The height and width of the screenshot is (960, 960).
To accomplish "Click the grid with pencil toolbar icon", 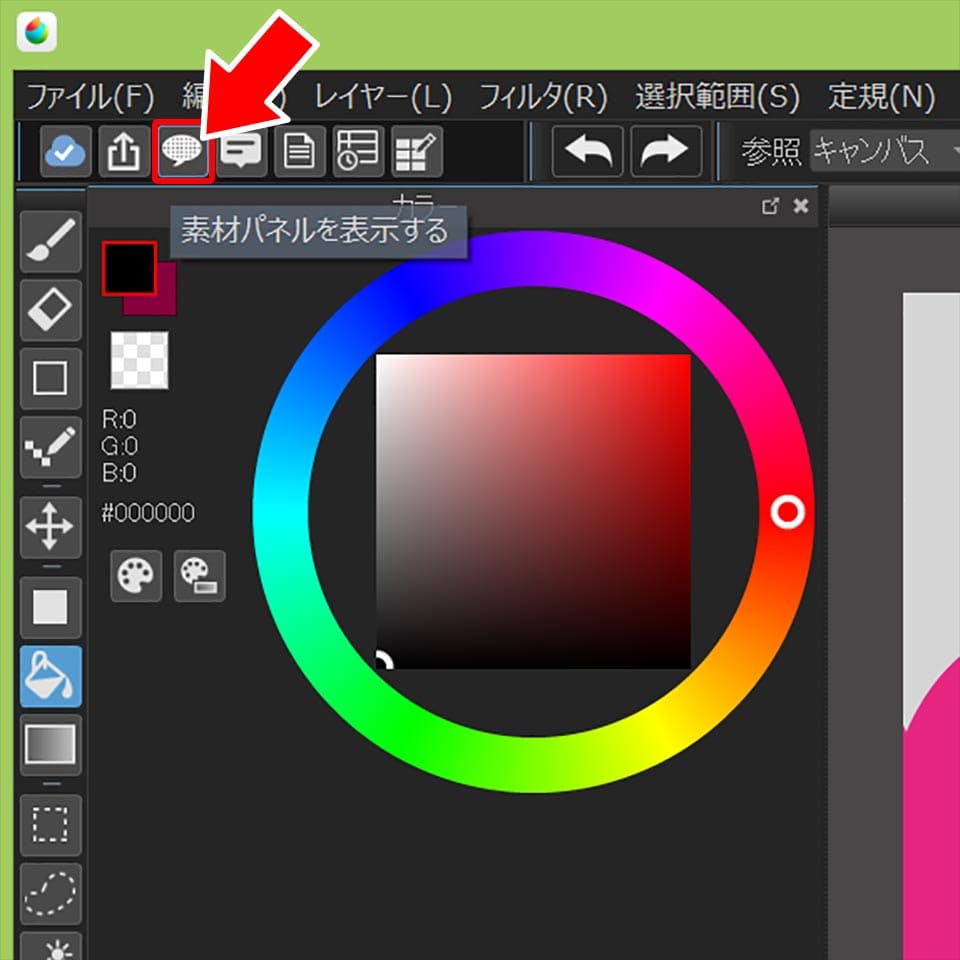I will click(417, 151).
